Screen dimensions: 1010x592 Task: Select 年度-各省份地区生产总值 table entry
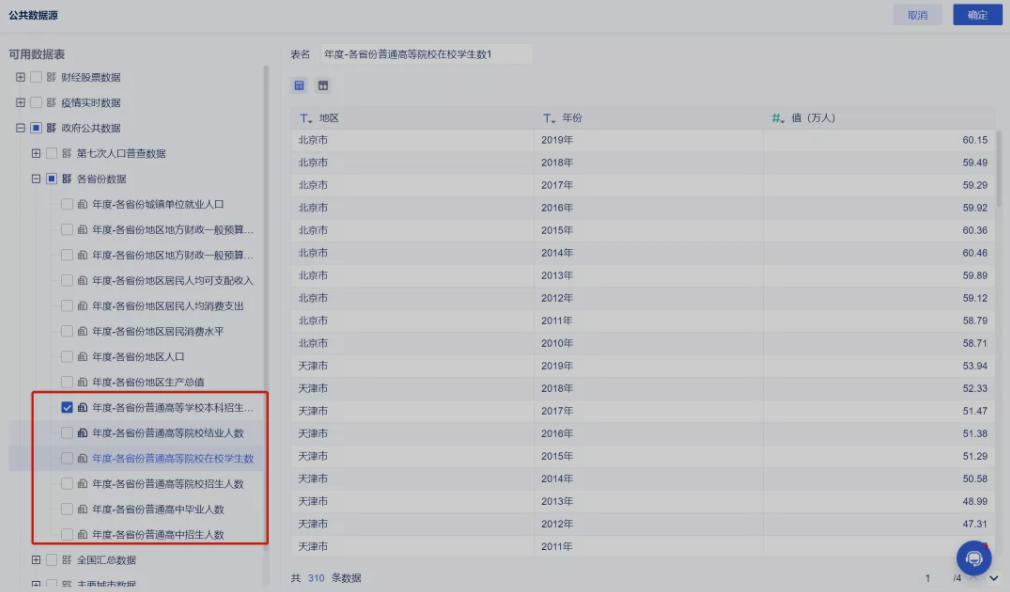click(148, 382)
